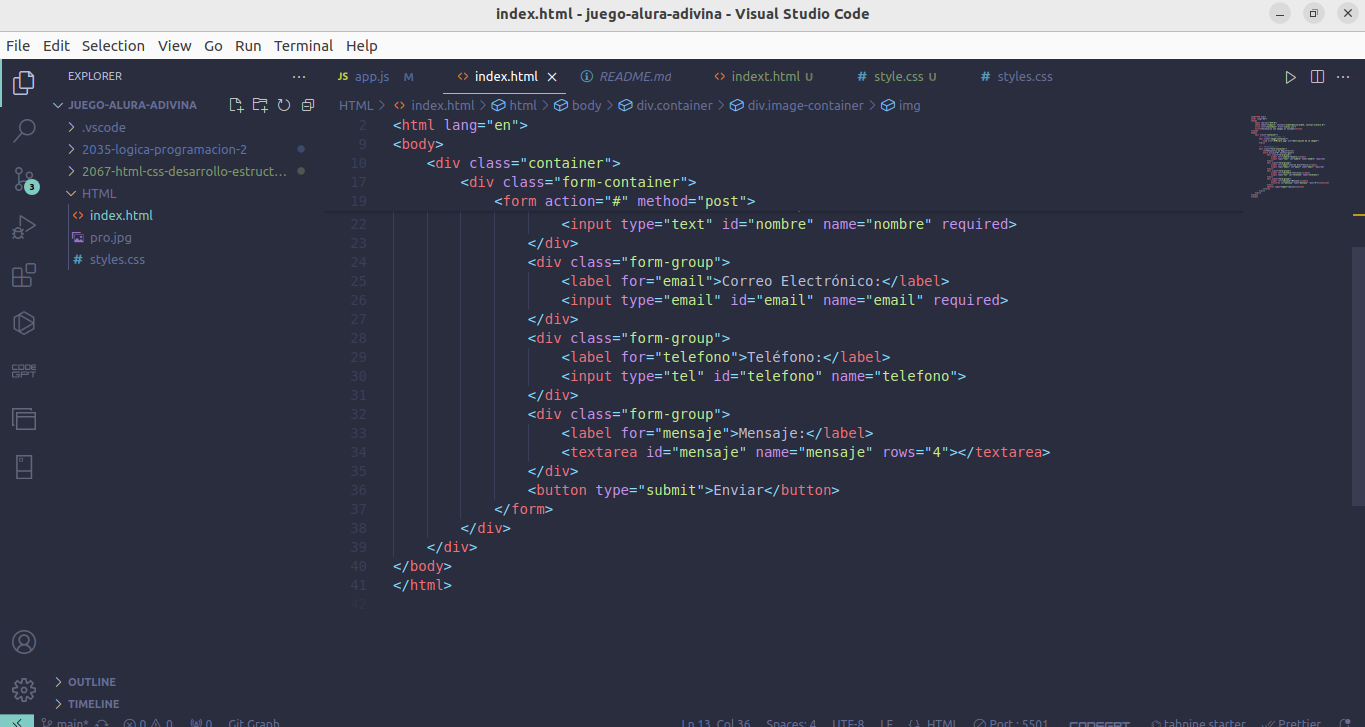The height and width of the screenshot is (727, 1365).
Task: Open the Go menu
Action: coord(213,46)
